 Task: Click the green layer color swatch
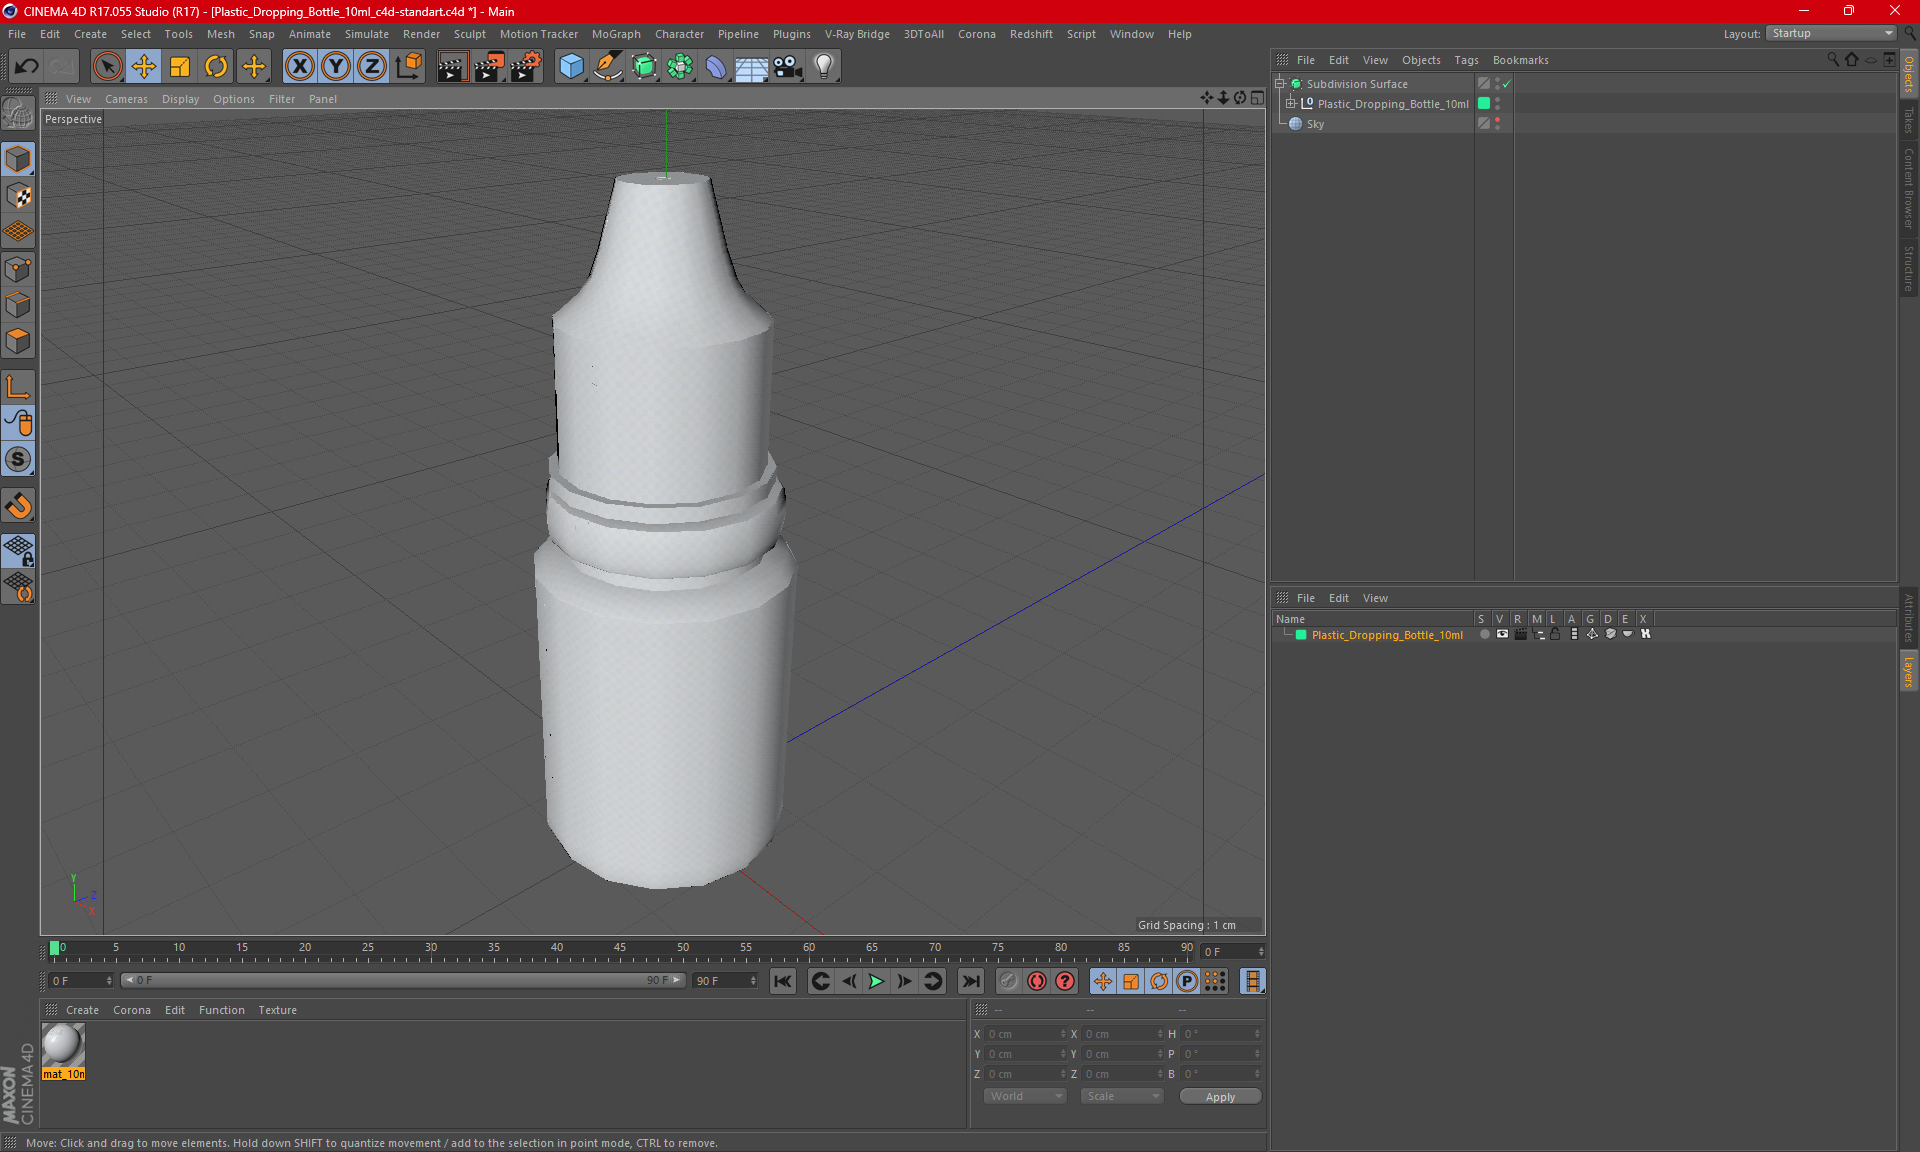[1301, 635]
